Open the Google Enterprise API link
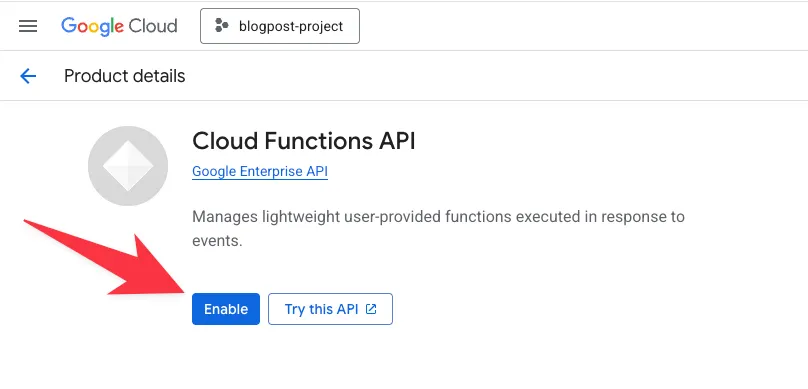The image size is (808, 389). pos(260,171)
